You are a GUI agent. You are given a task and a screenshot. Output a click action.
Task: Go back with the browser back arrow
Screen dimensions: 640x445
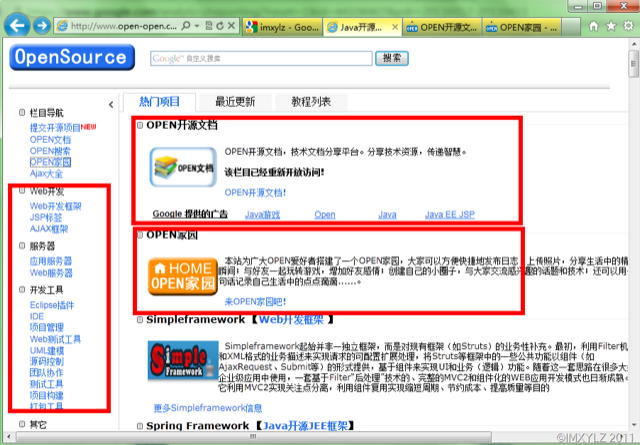17,26
